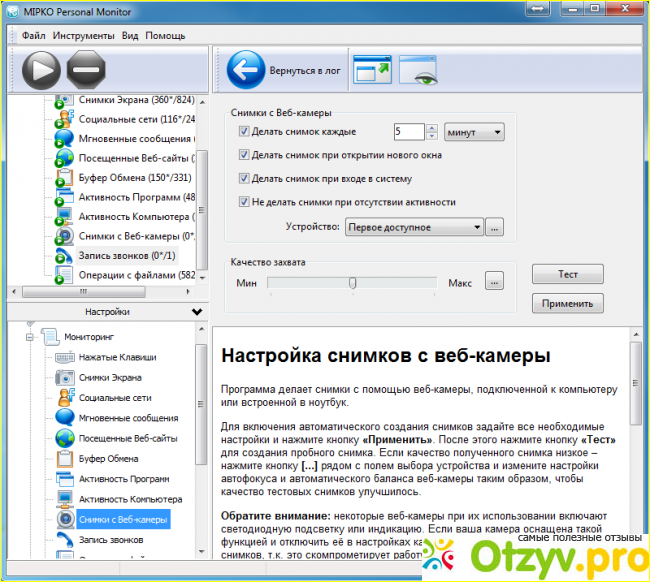The width and height of the screenshot is (650, 582).
Task: Click the Буфер Обмена settings clipboard icon
Action: pos(65,458)
